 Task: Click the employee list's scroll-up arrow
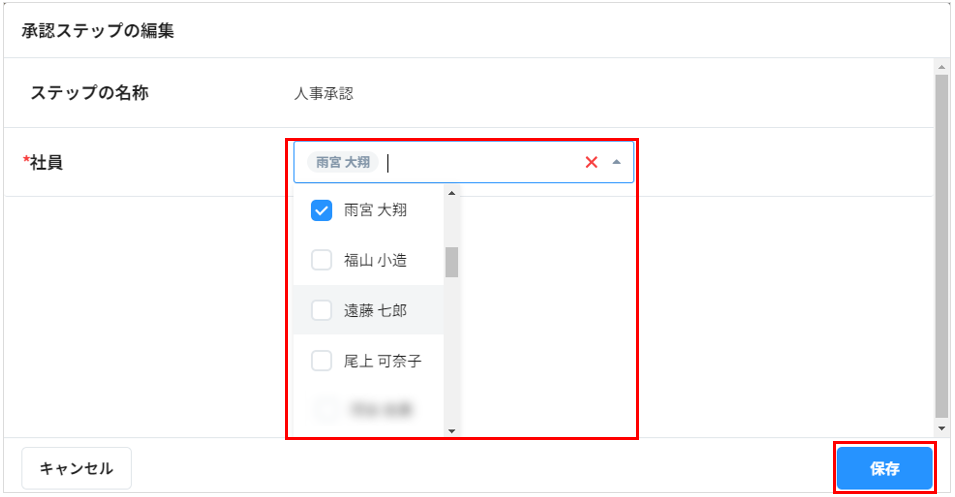pos(451,193)
